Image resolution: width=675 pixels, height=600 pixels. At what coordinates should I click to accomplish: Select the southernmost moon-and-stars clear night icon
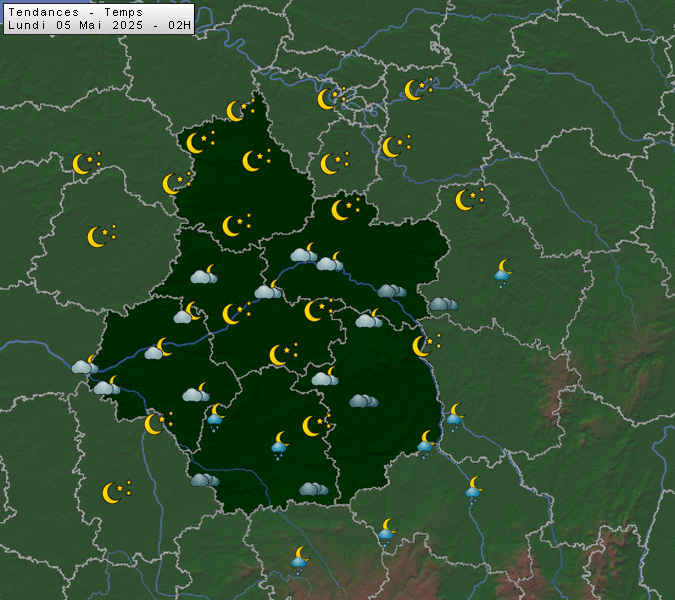(x=117, y=492)
